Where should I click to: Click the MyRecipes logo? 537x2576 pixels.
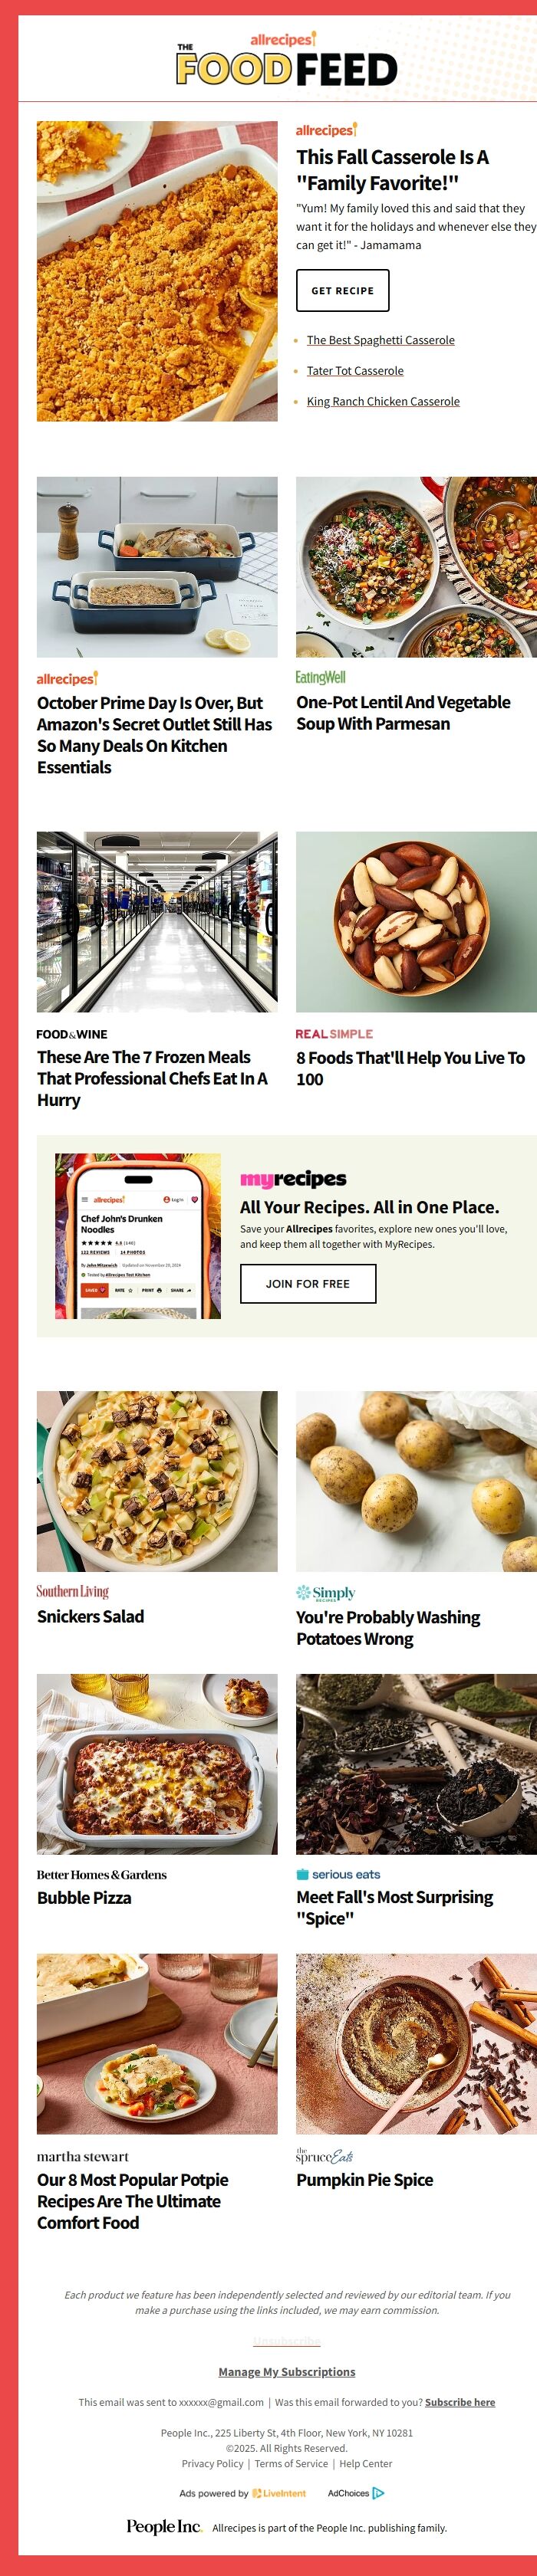pos(293,1178)
